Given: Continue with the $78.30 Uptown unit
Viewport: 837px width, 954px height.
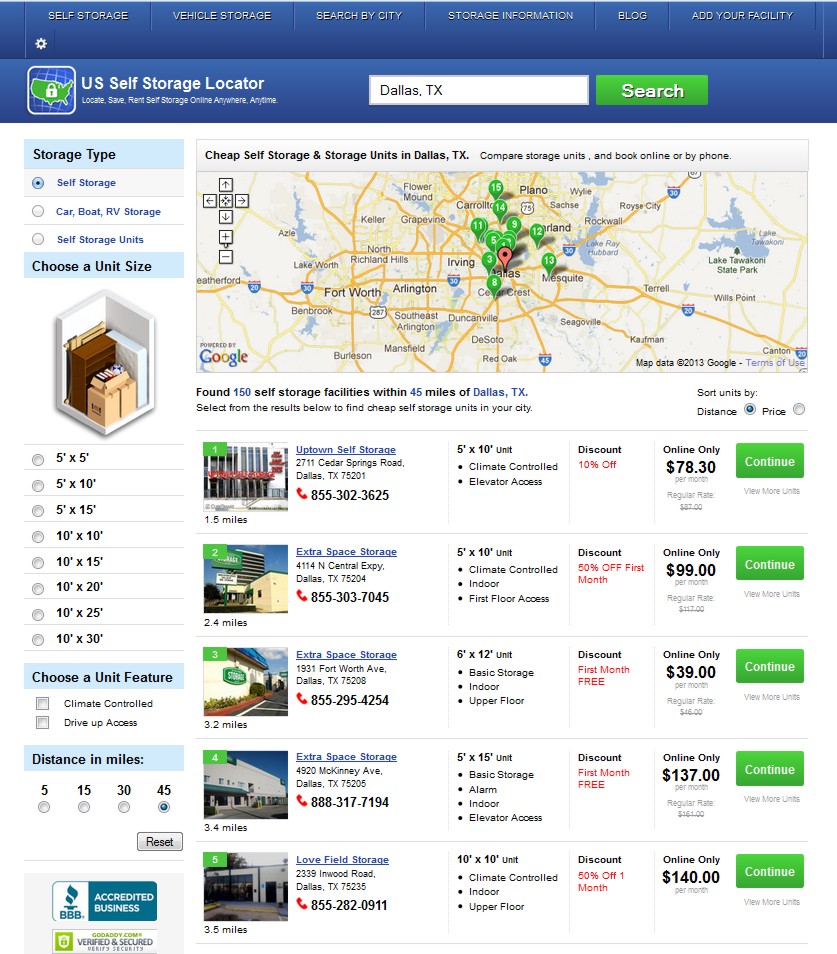Looking at the screenshot, I should 769,461.
